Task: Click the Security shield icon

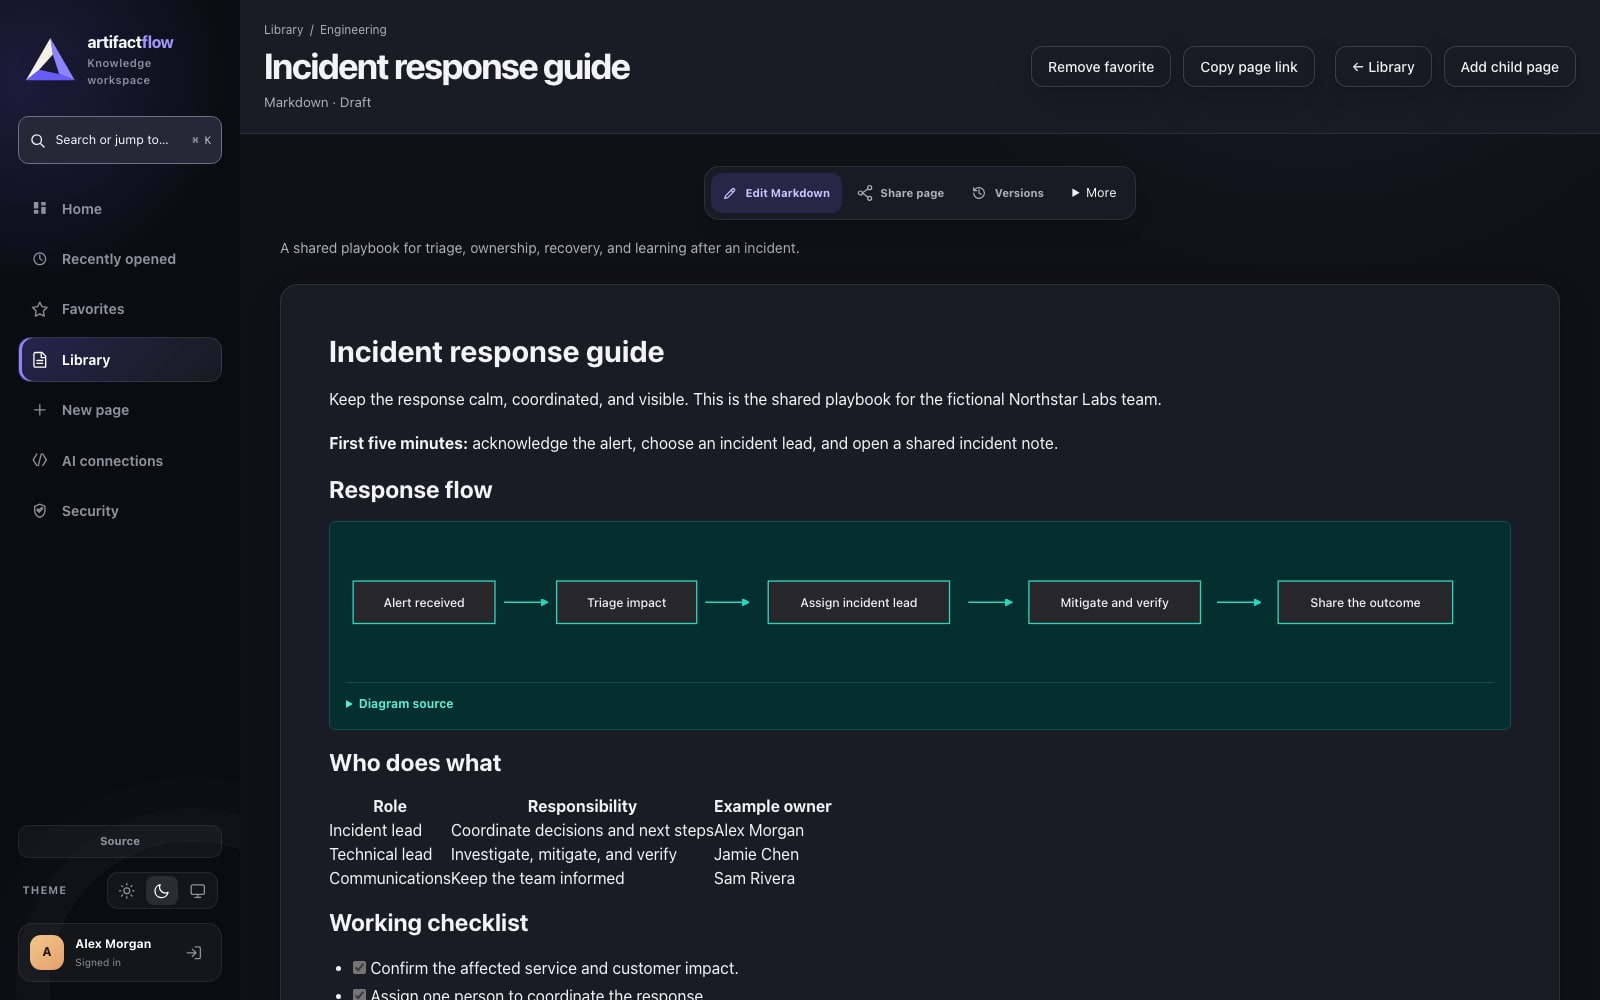Action: coord(40,511)
